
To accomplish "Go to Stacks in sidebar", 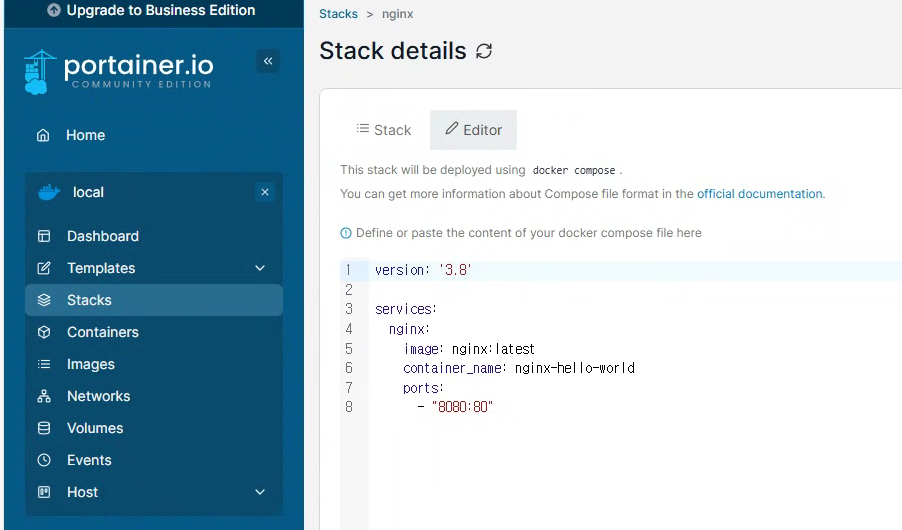I will (154, 300).
